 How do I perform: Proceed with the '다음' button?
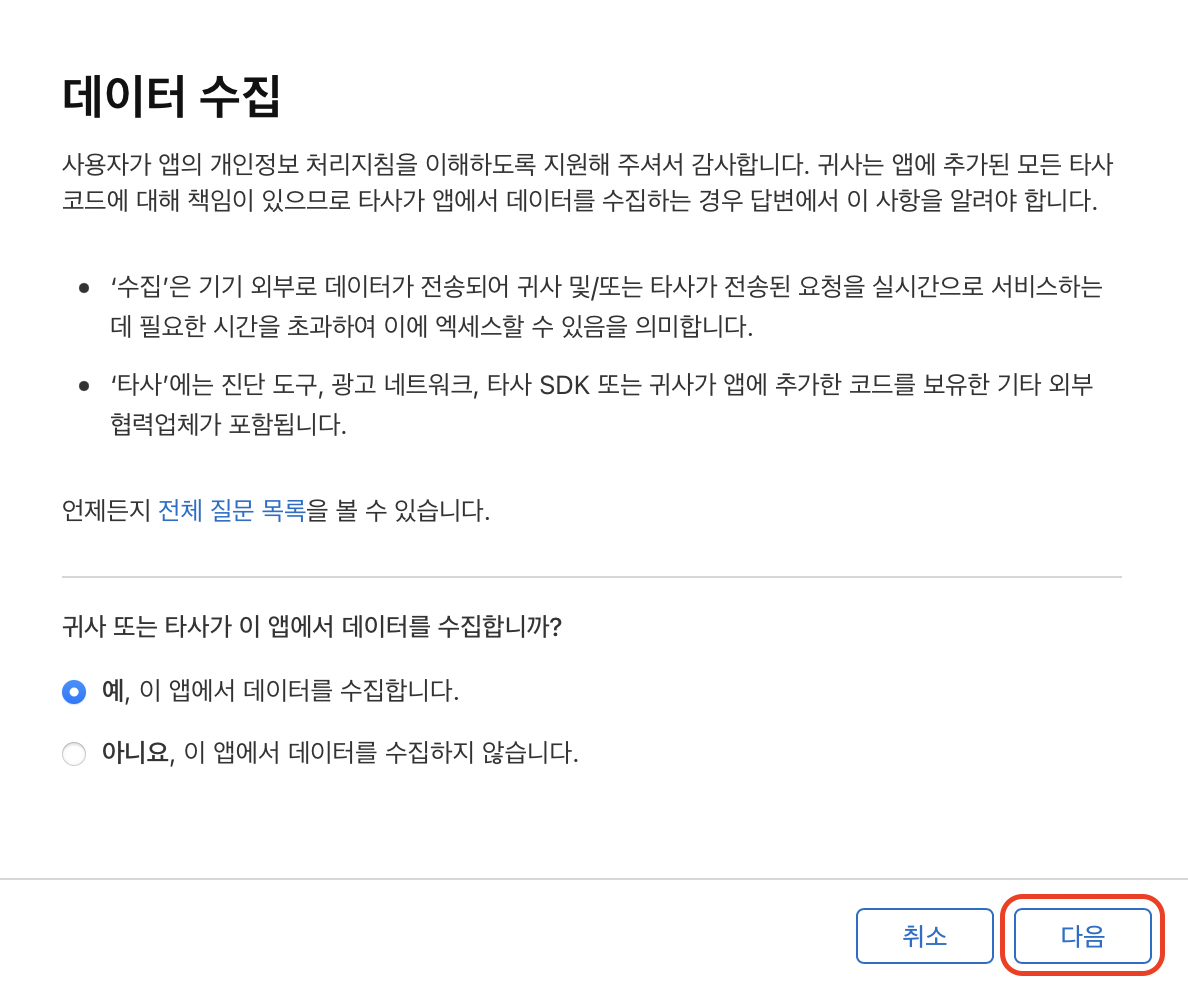pos(1083,936)
